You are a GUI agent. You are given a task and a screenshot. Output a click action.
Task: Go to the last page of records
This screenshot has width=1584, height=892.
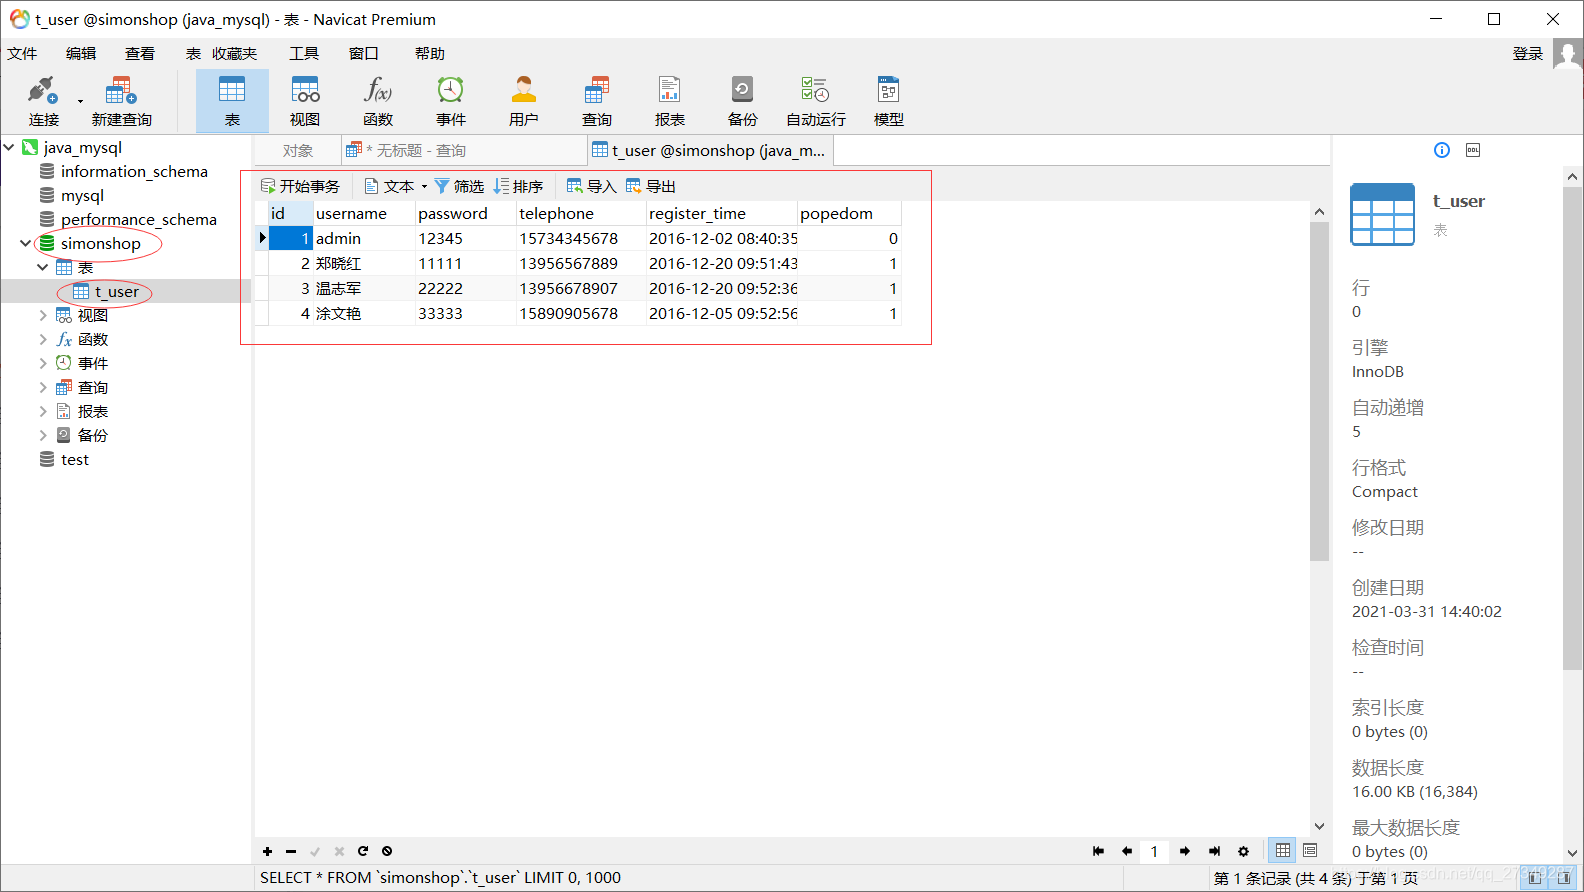point(1214,852)
